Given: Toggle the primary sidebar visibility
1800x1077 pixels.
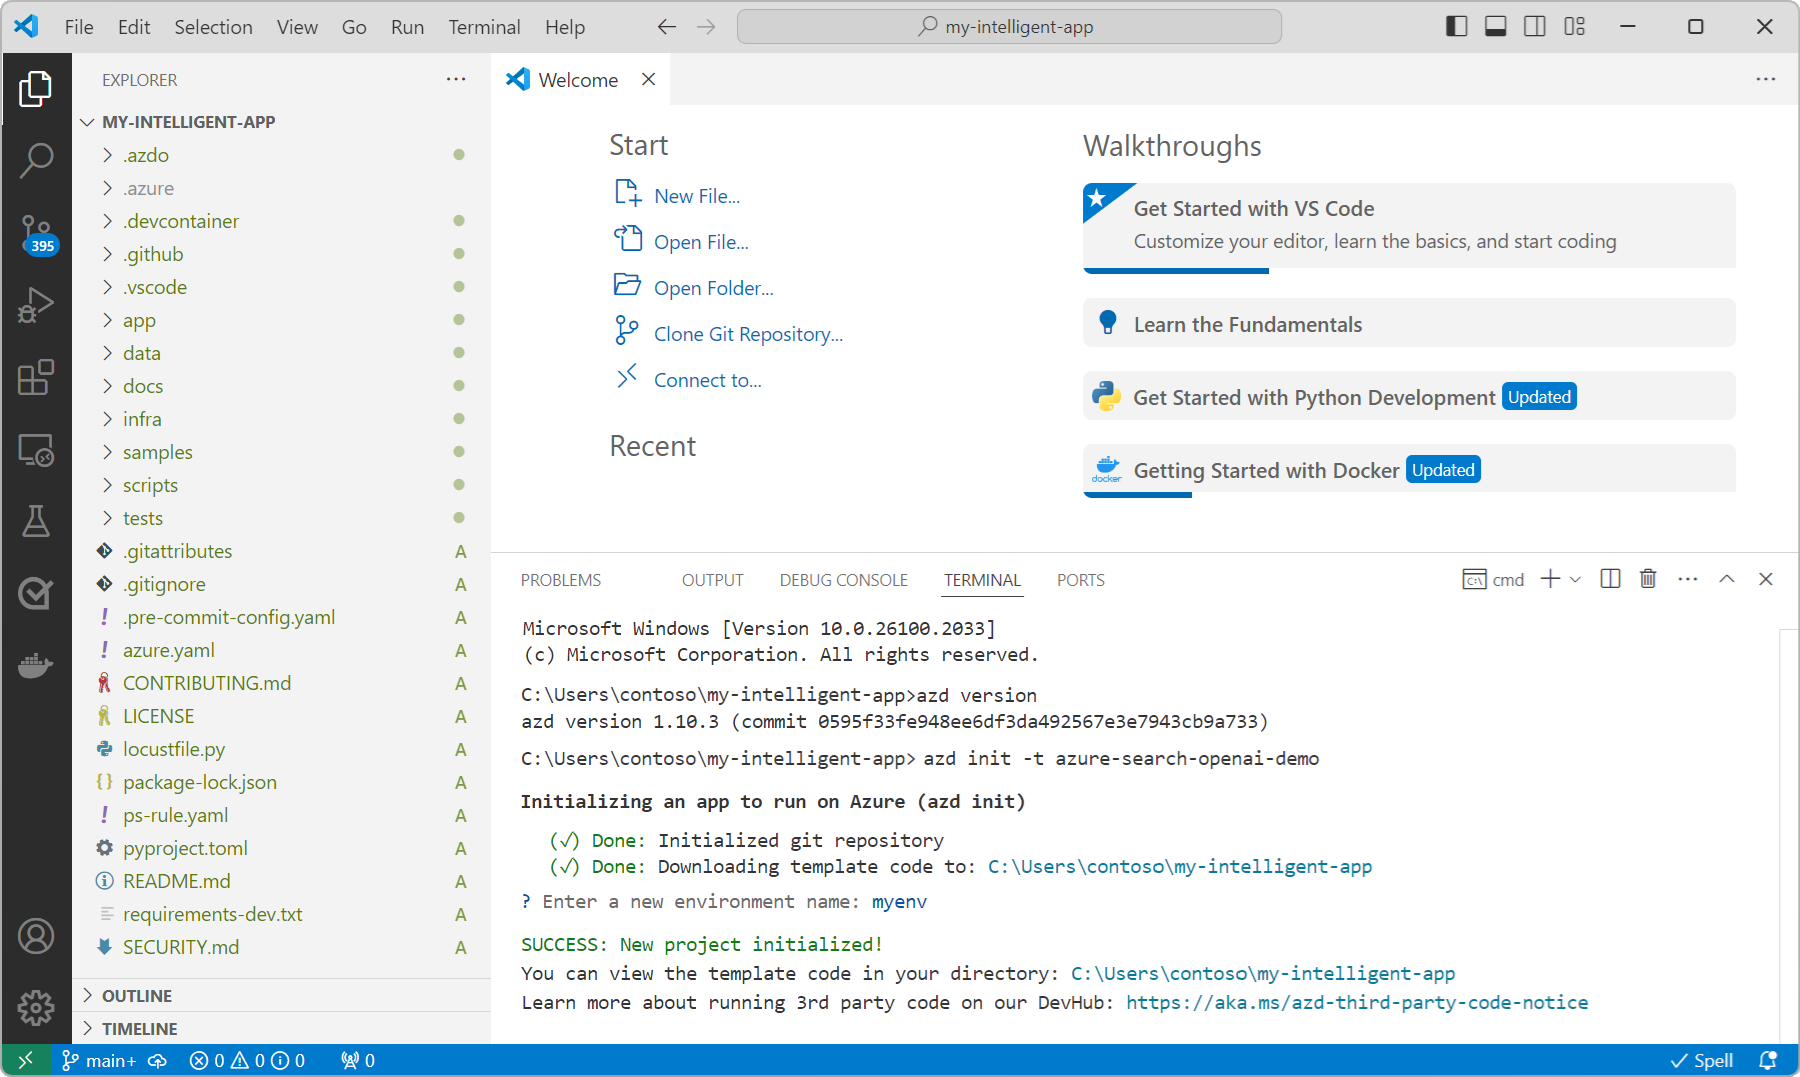Looking at the screenshot, I should click(1456, 27).
